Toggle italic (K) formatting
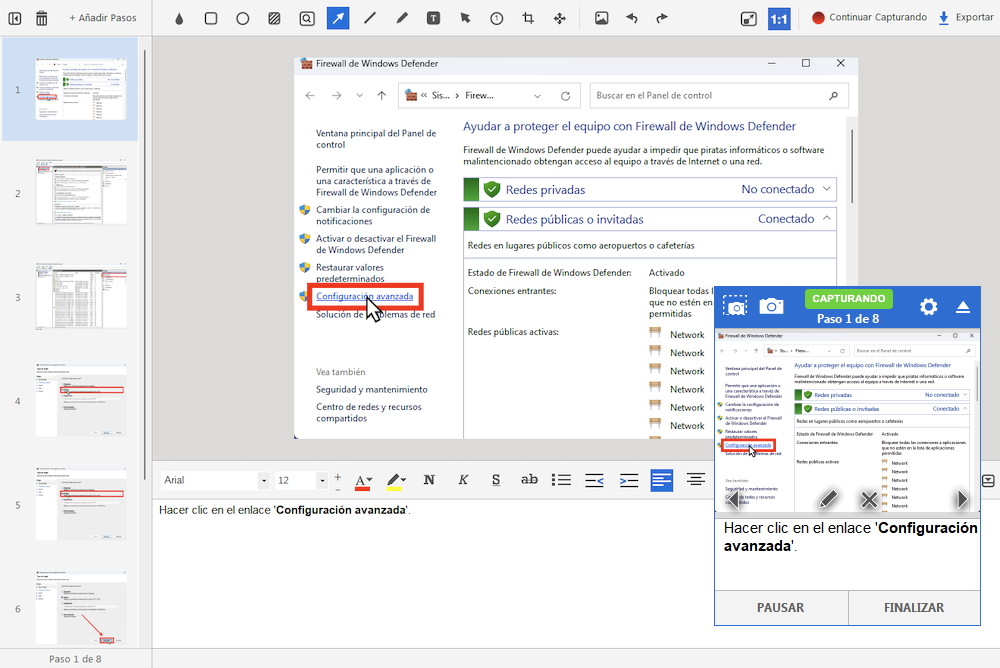Viewport: 1000px width, 668px height. (x=463, y=480)
